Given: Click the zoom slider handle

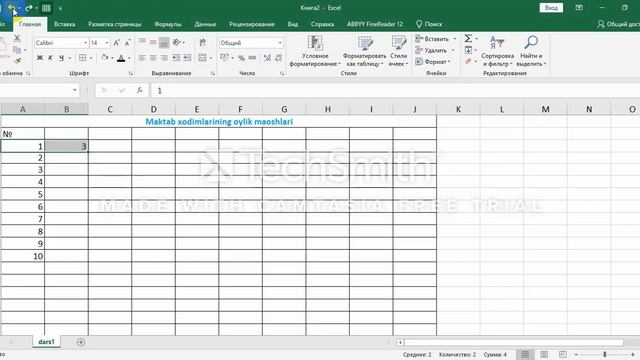Looking at the screenshot, I should click(605, 354).
